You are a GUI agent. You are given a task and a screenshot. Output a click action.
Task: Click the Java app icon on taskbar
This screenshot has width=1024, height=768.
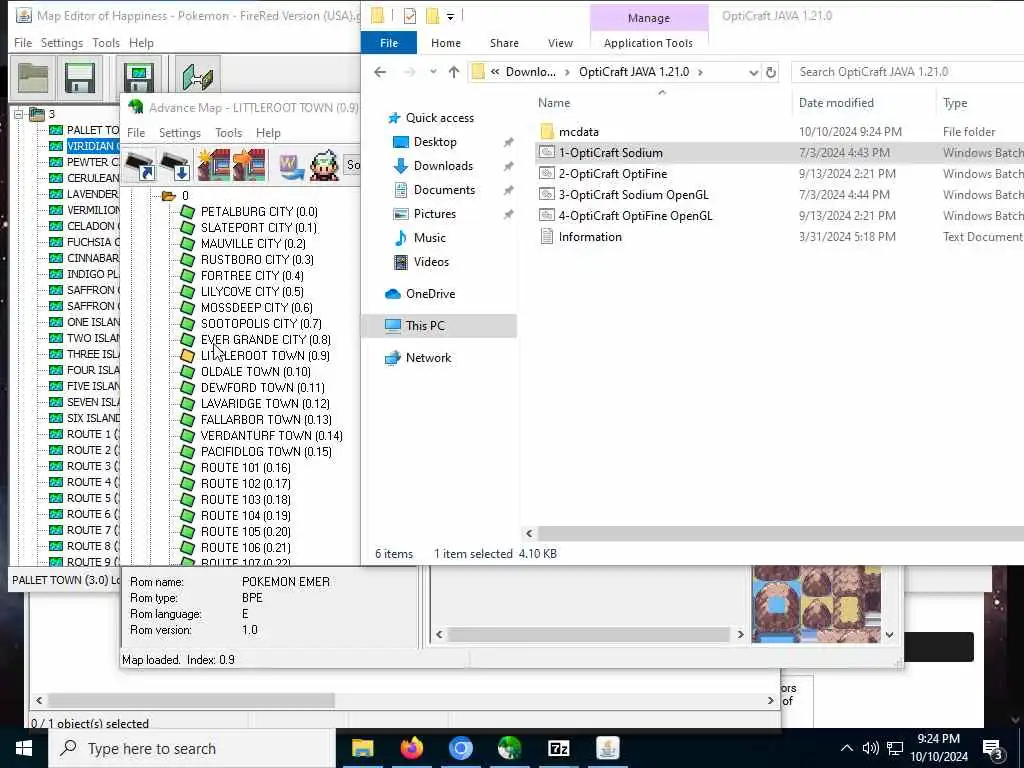click(x=607, y=748)
